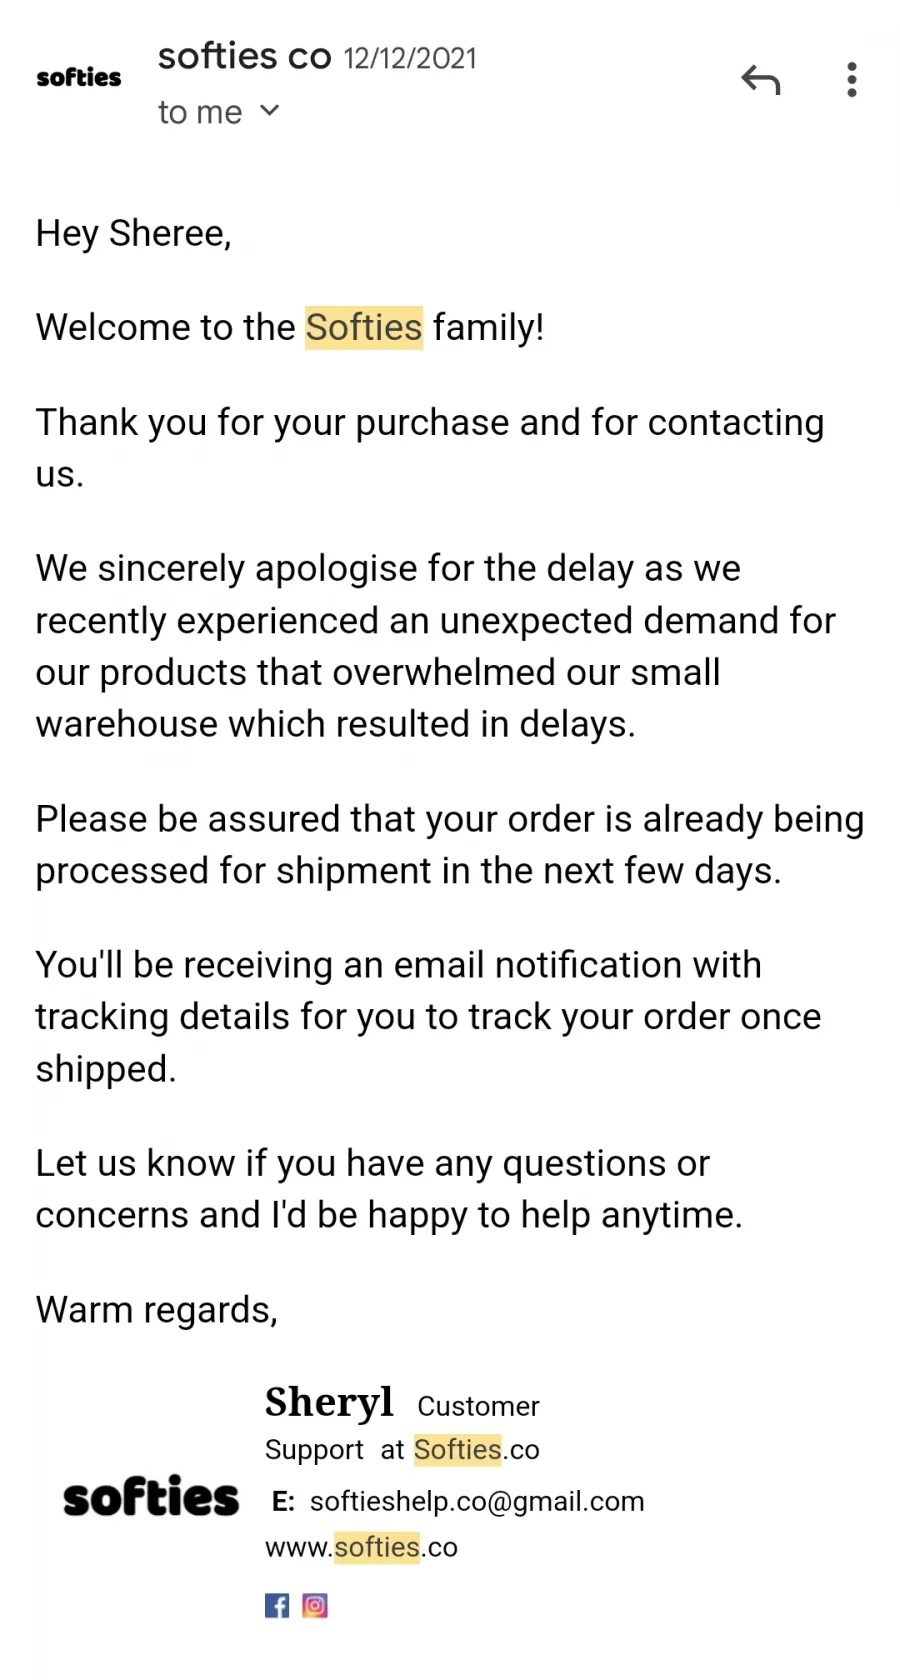The width and height of the screenshot is (900, 1680).
Task: Click the 'Warm regards,' closing text
Action: (157, 1309)
